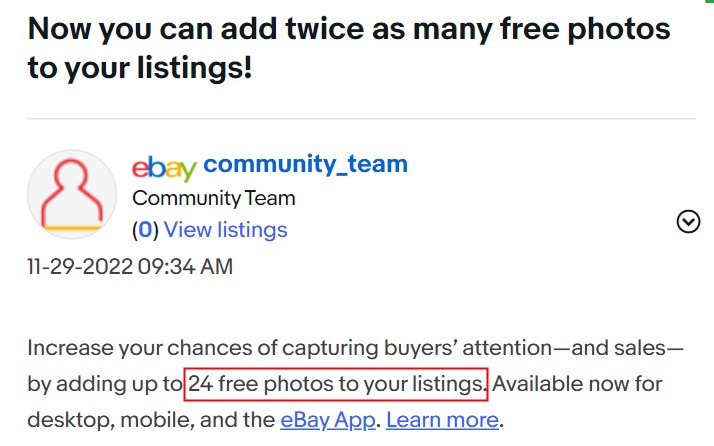
Task: Click the 11-29-2022 09:34 AM timestamp
Action: [130, 267]
